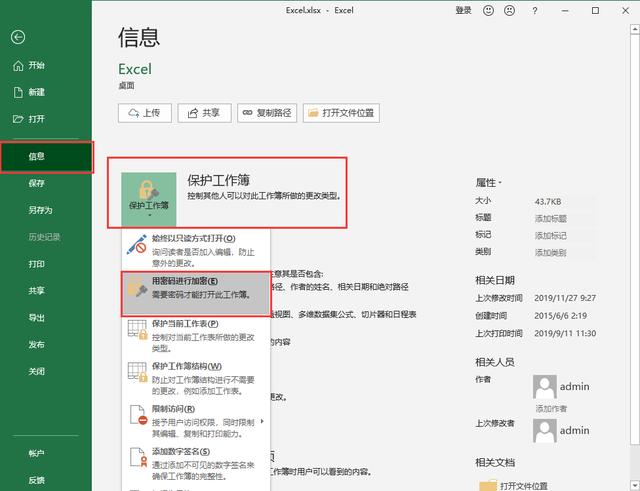Click the home icon beside 开始
Image resolution: width=640 pixels, height=491 pixels.
(x=18, y=66)
